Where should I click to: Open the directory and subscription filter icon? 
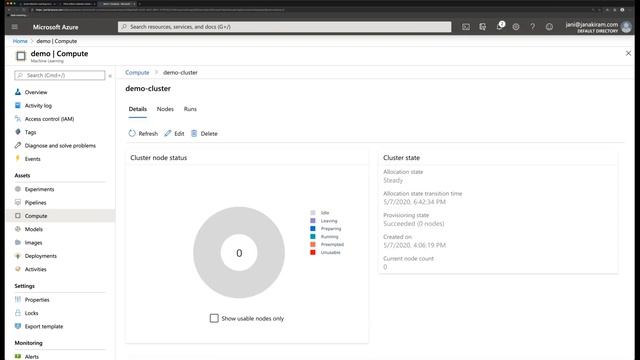point(482,27)
